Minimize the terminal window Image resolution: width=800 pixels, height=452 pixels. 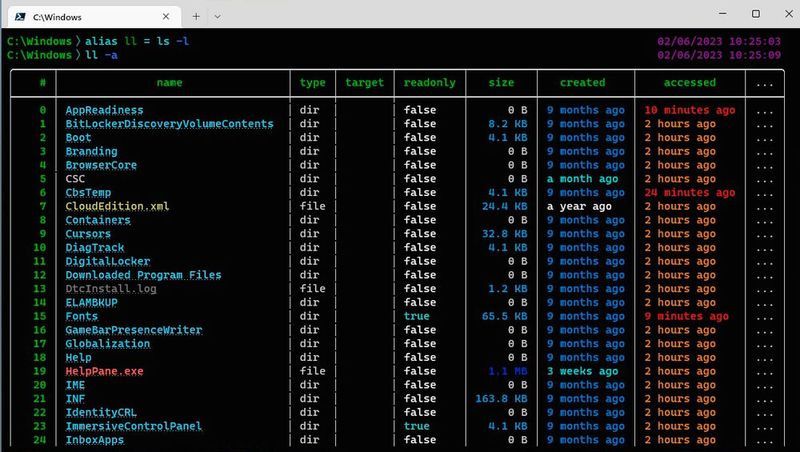(x=722, y=14)
